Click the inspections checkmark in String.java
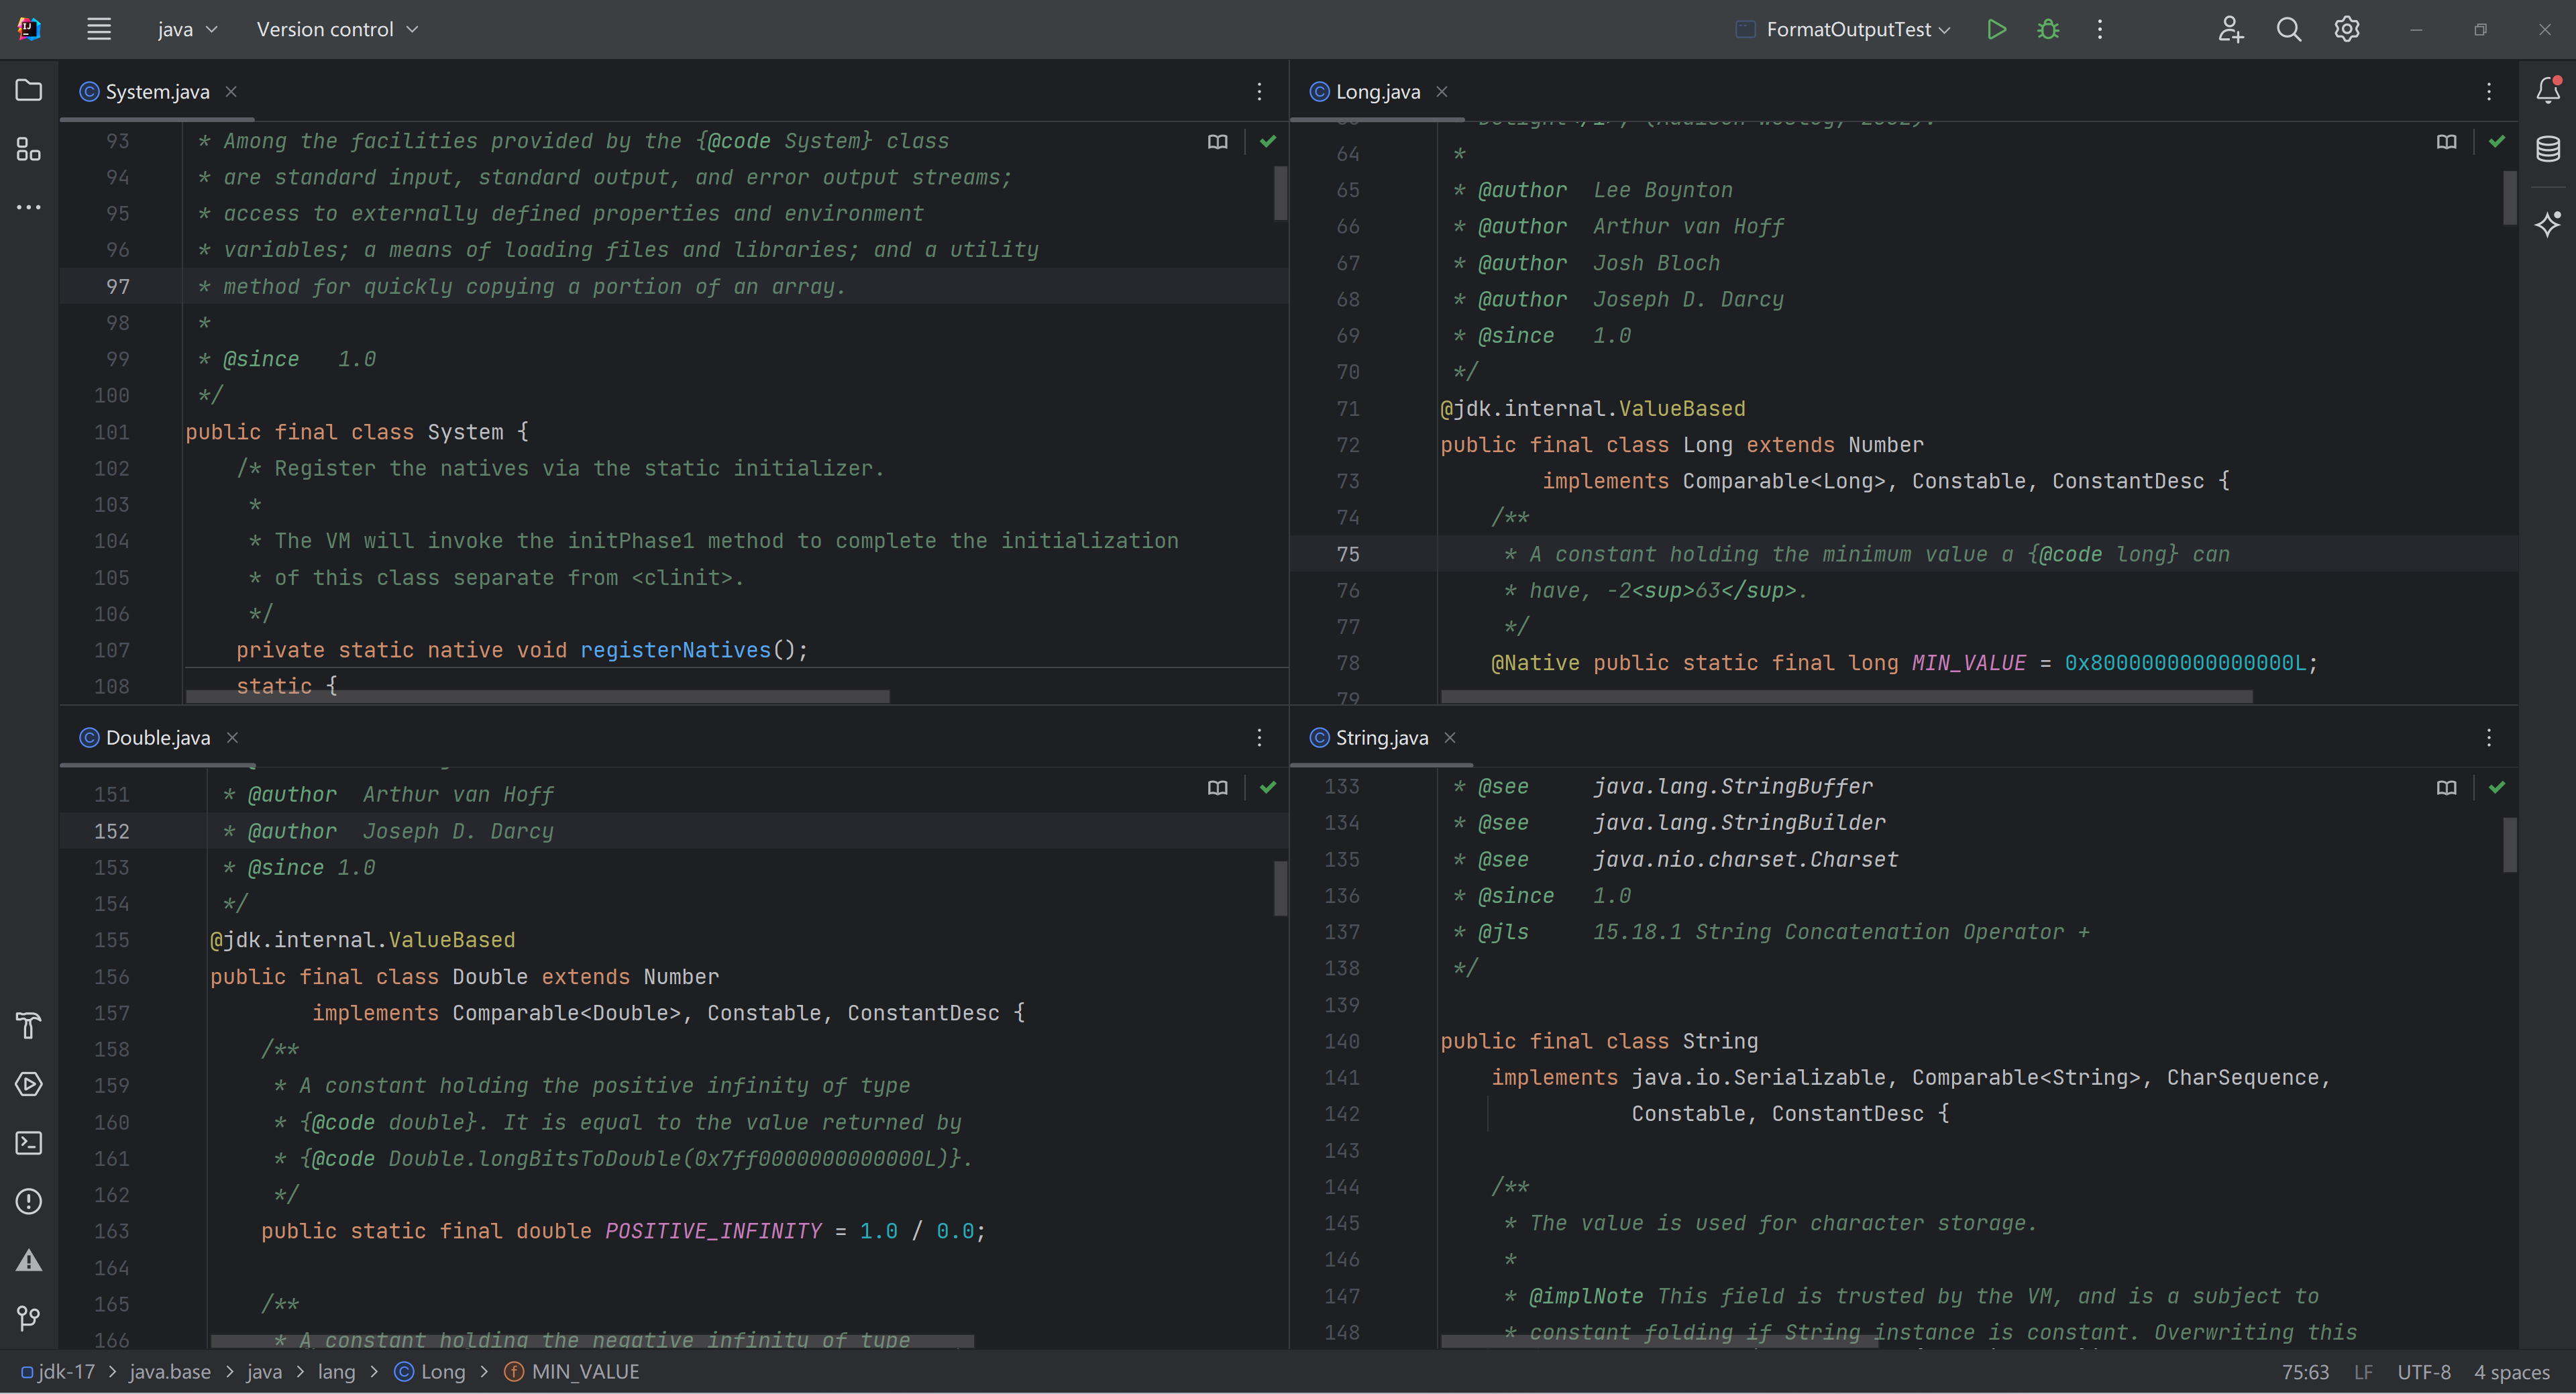This screenshot has height=1394, width=2576. (2497, 788)
